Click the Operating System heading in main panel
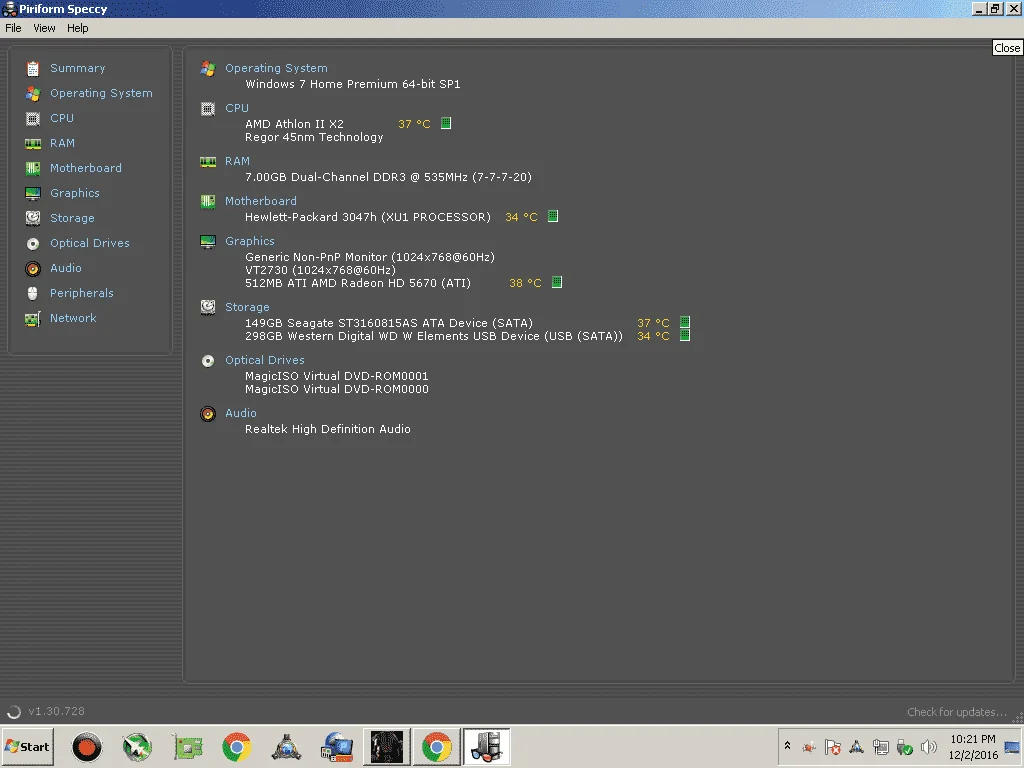Image resolution: width=1024 pixels, height=768 pixels. coord(276,68)
